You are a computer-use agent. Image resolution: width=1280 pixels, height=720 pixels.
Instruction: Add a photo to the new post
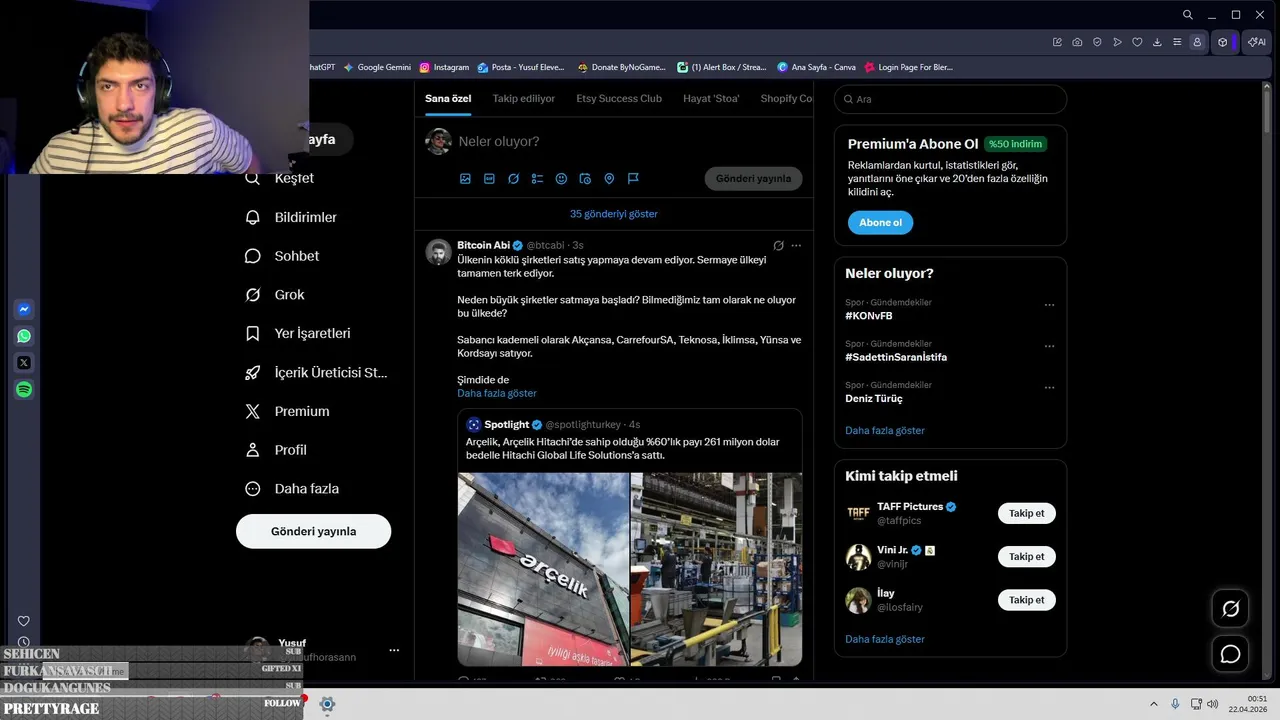click(x=465, y=179)
